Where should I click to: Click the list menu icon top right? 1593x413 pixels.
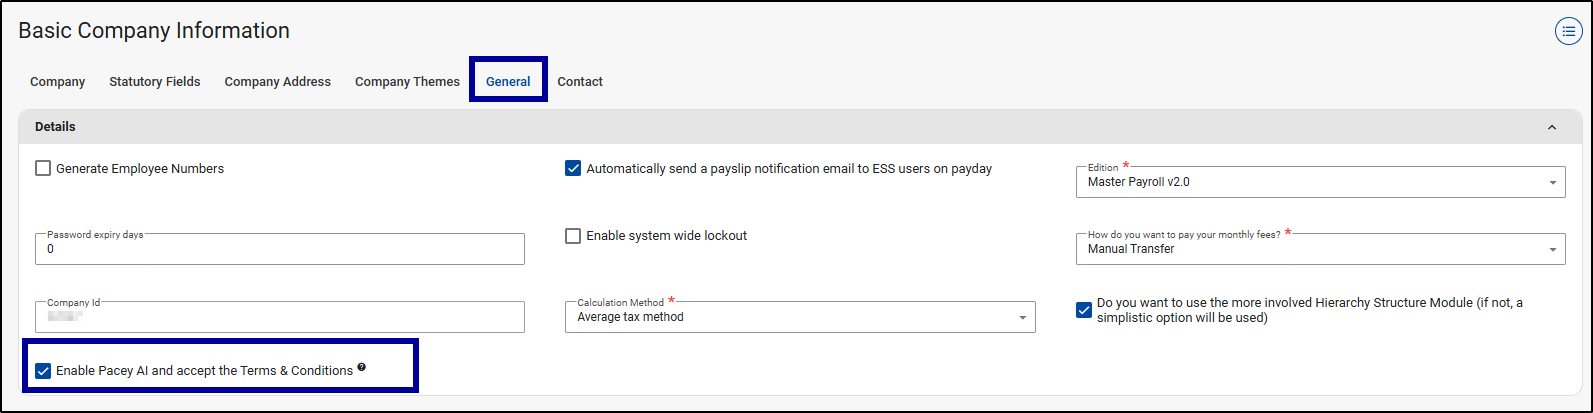tap(1568, 32)
